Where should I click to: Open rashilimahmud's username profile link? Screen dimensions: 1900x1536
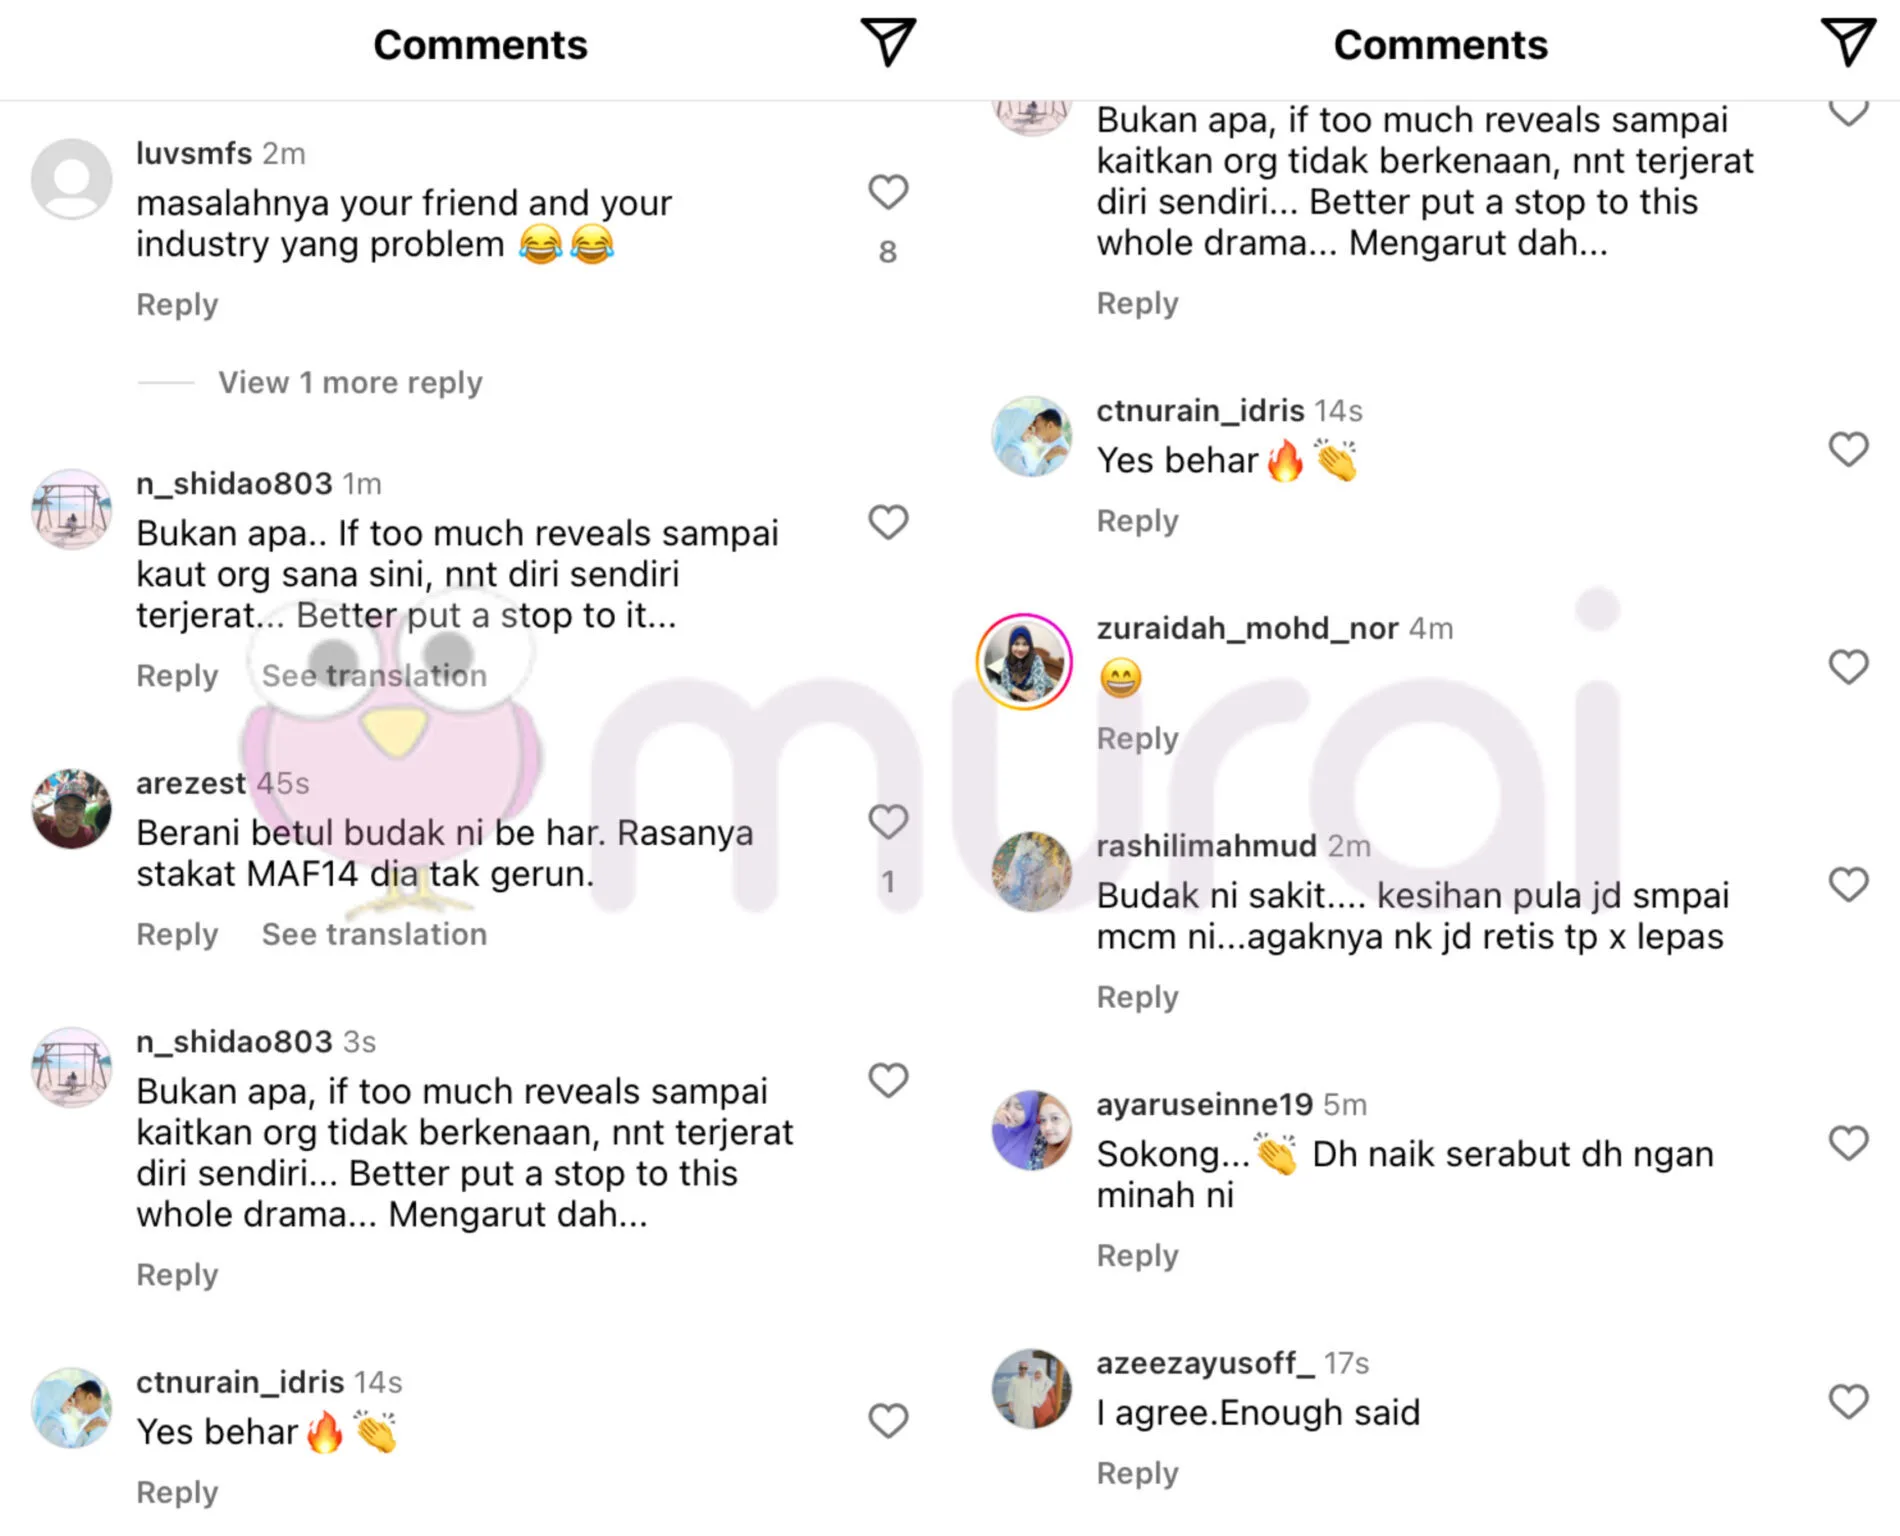(1206, 846)
